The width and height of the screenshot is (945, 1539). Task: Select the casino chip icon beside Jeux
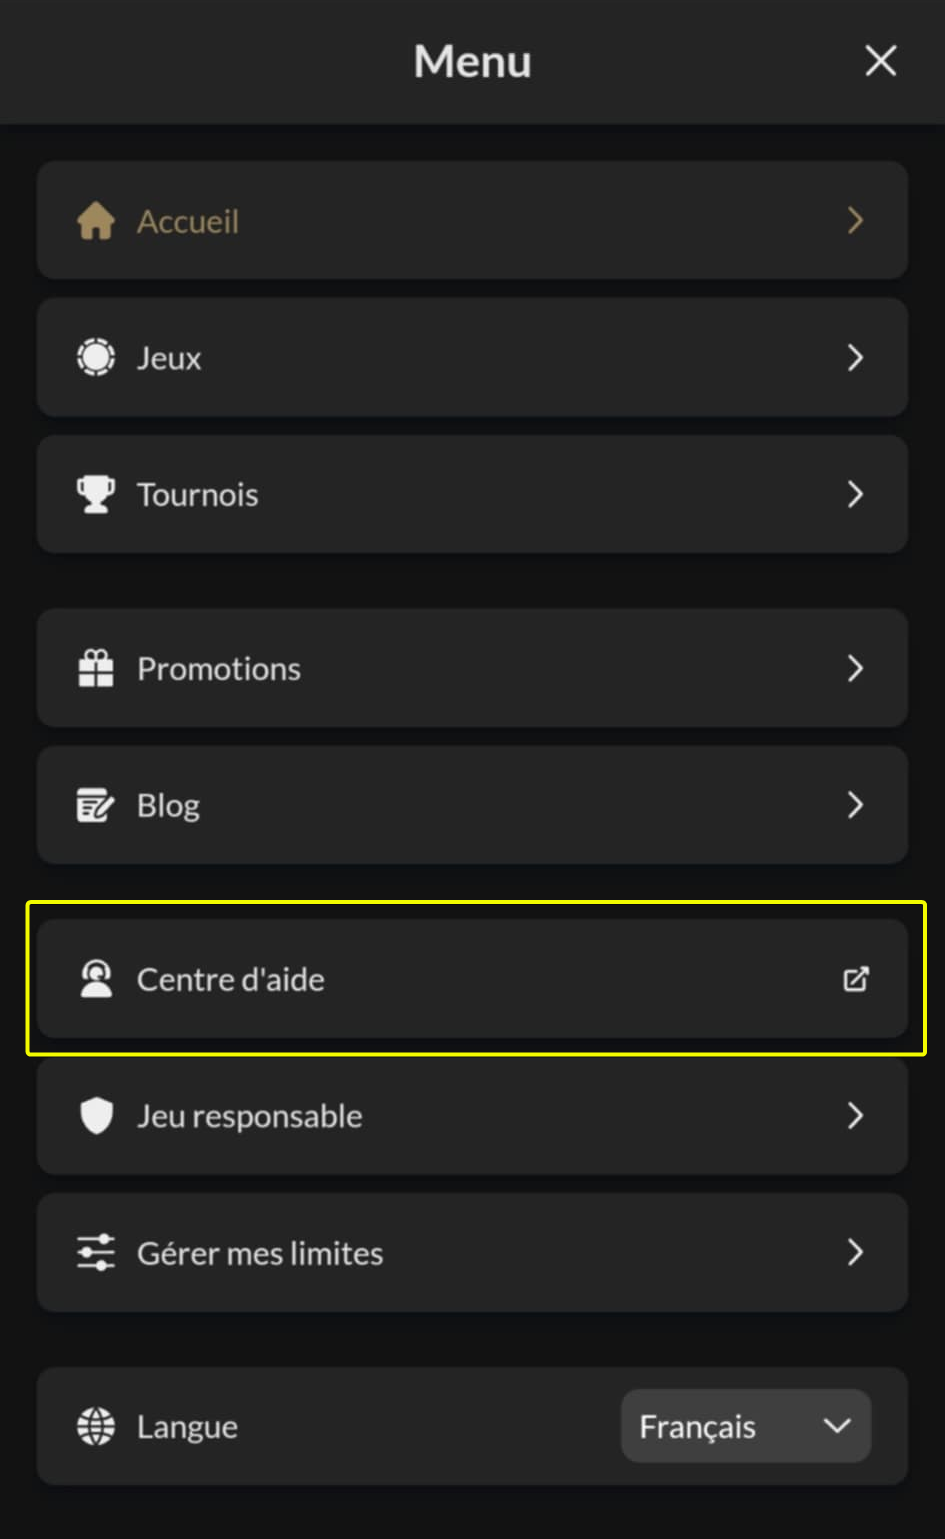pos(95,357)
